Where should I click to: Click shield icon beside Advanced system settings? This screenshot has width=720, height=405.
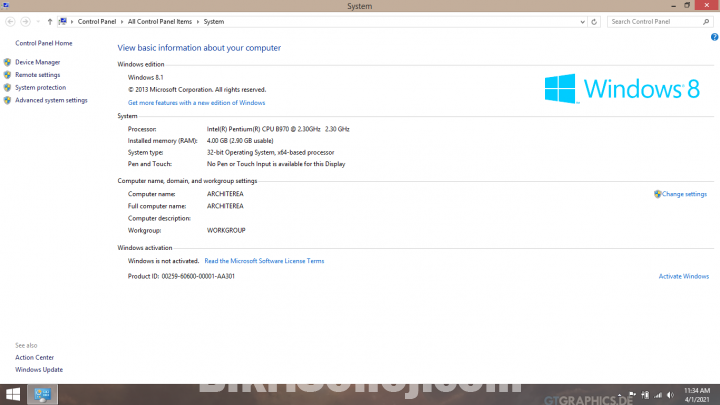(x=7, y=100)
